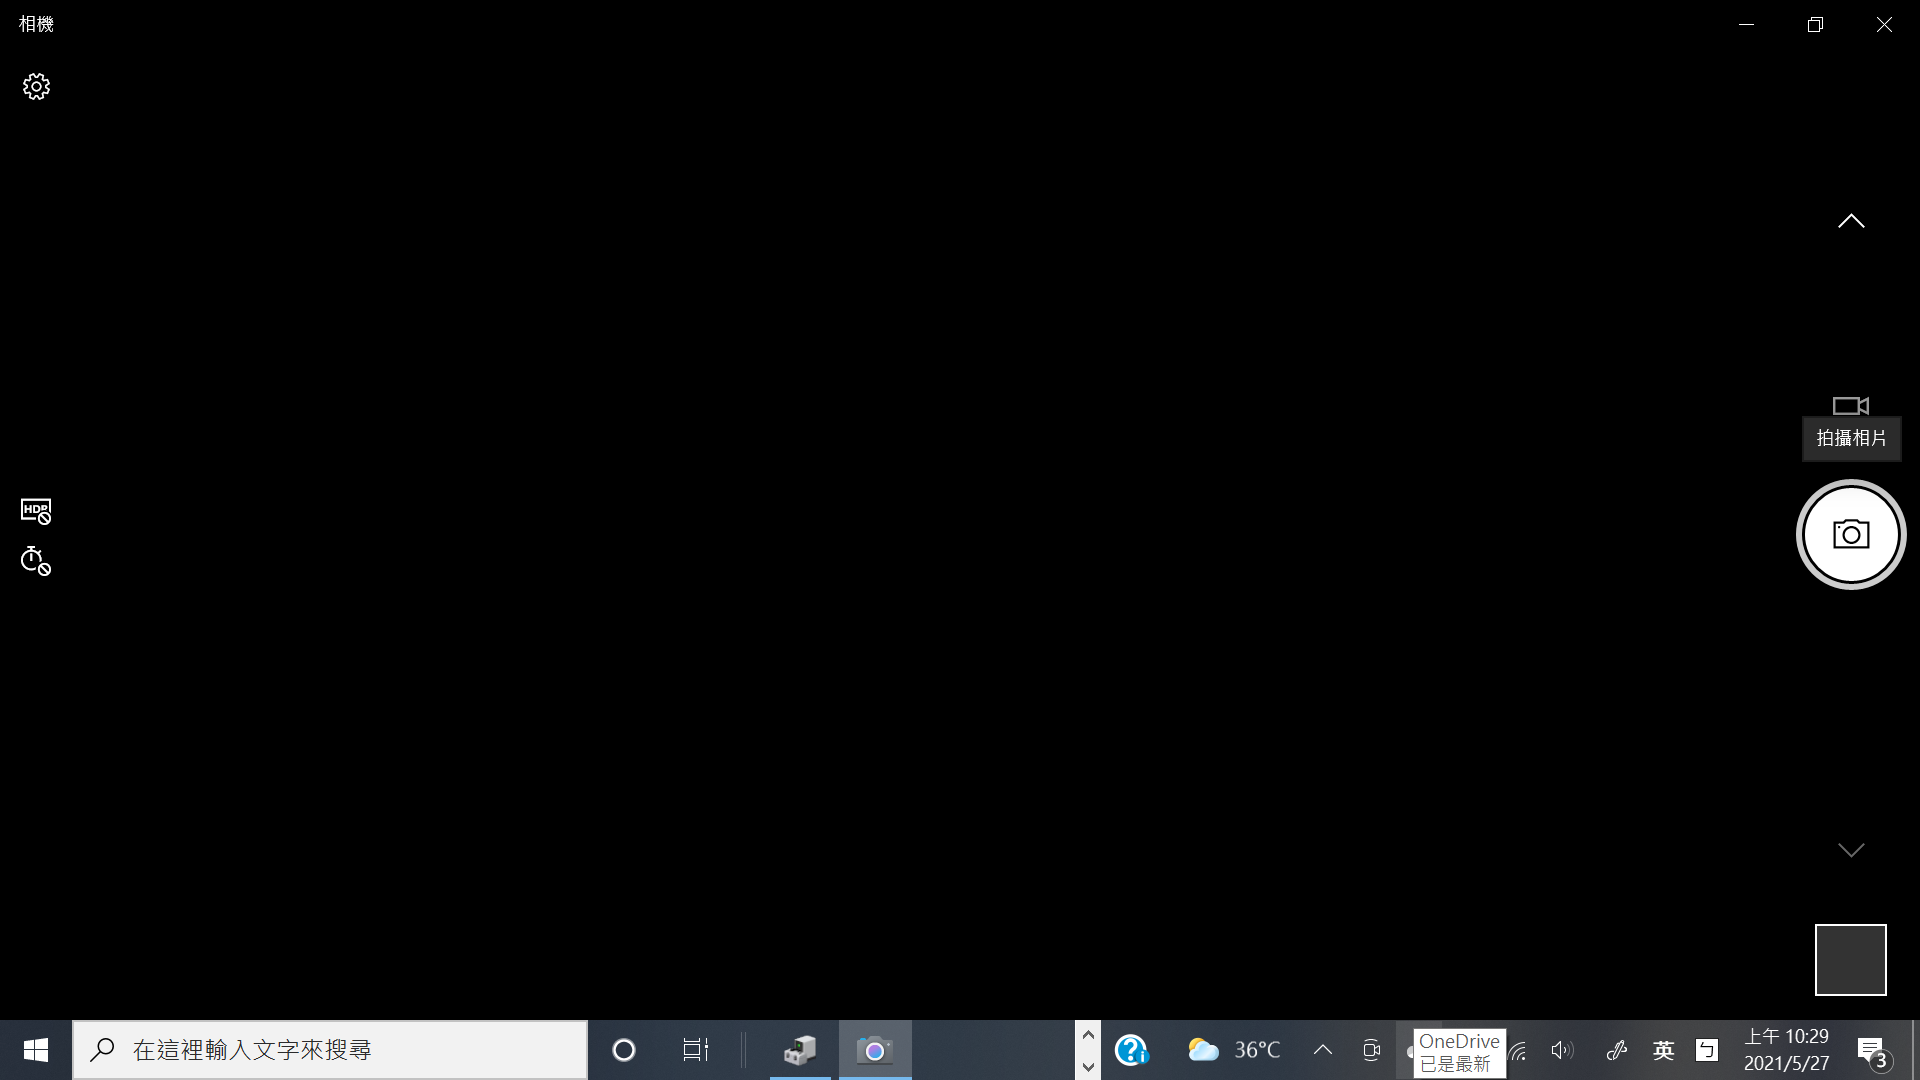Image resolution: width=1920 pixels, height=1080 pixels.
Task: Toggle the HDR off icon
Action: tap(36, 511)
